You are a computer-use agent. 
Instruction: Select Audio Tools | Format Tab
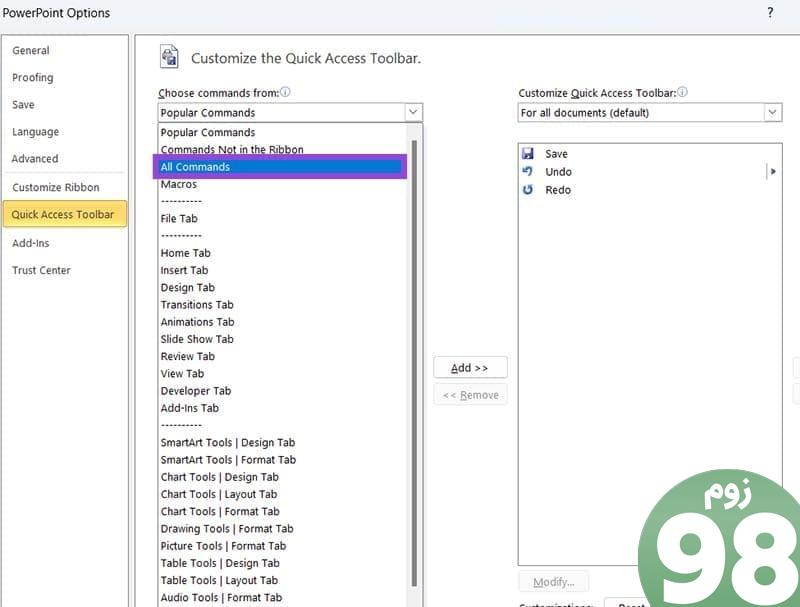pos(283,598)
